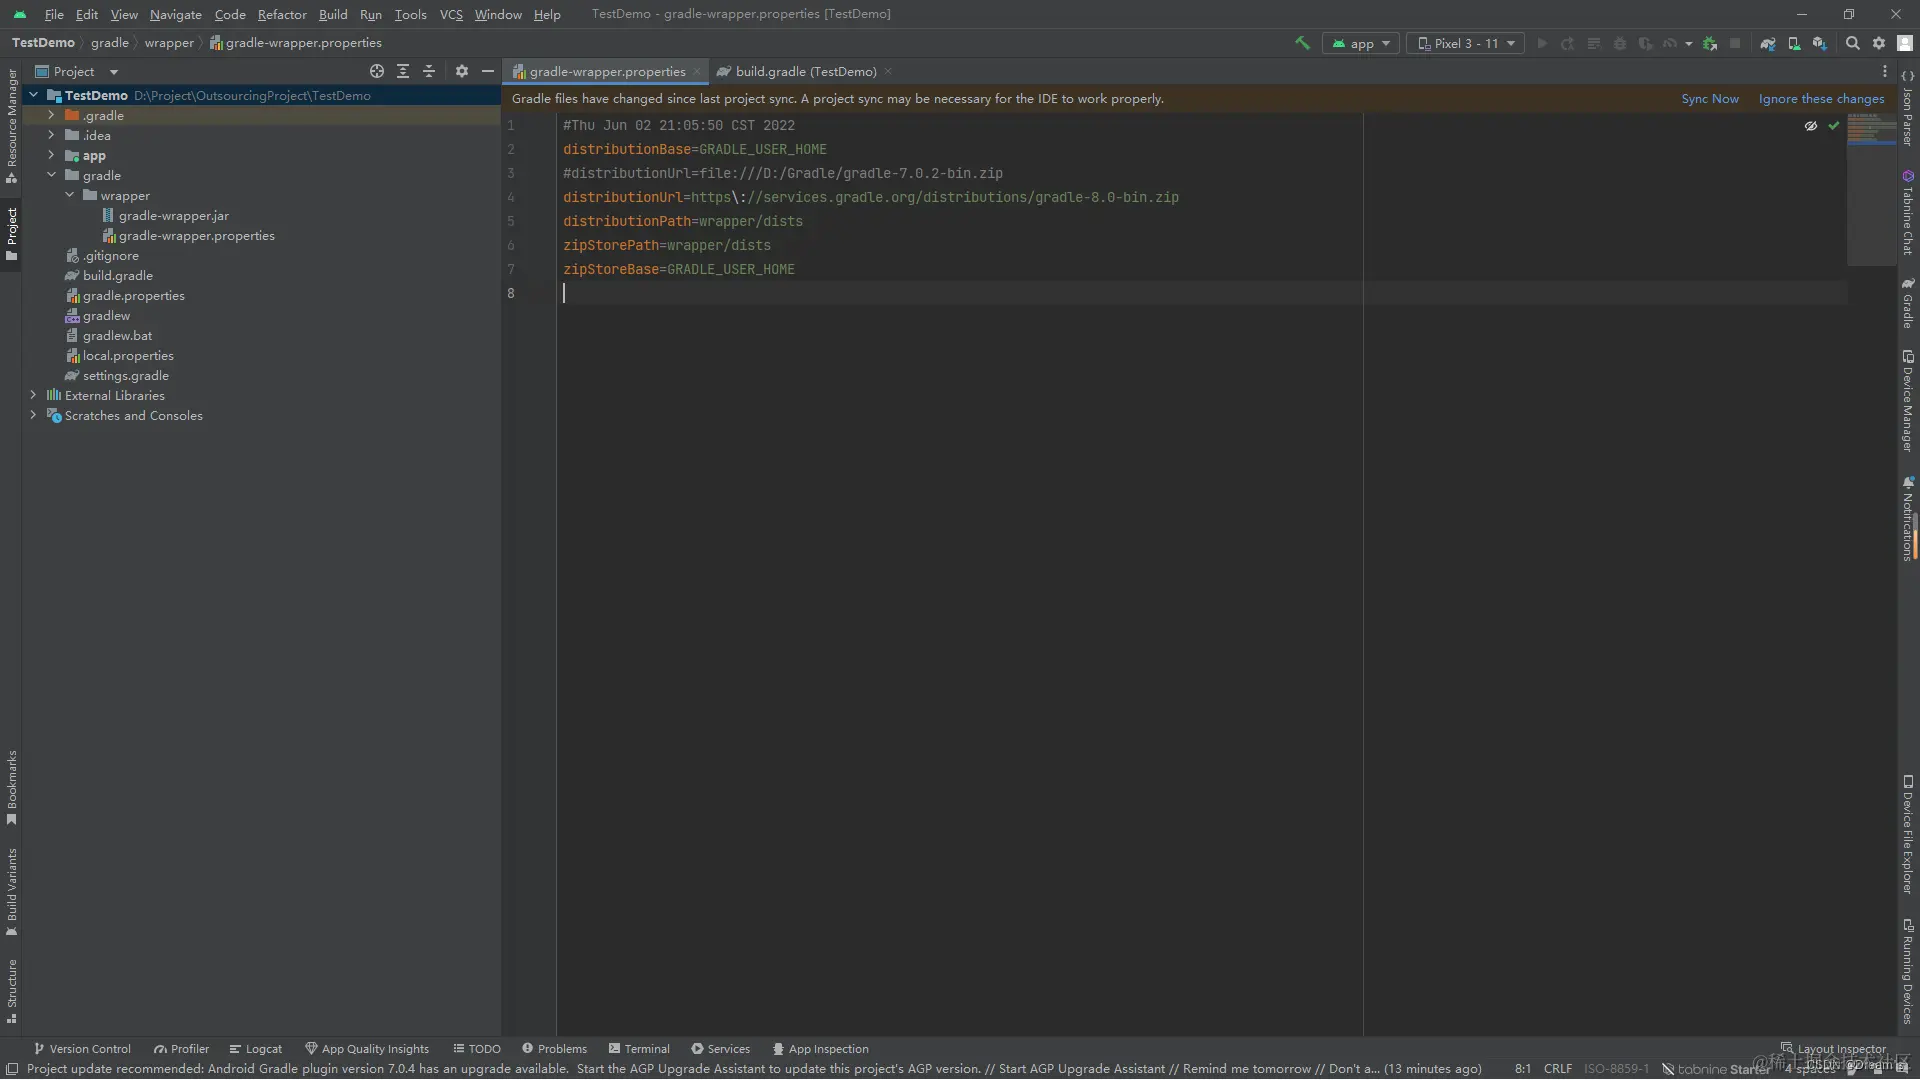1920x1080 pixels.
Task: Close the gradle-wrapper.properties tab
Action: (697, 71)
